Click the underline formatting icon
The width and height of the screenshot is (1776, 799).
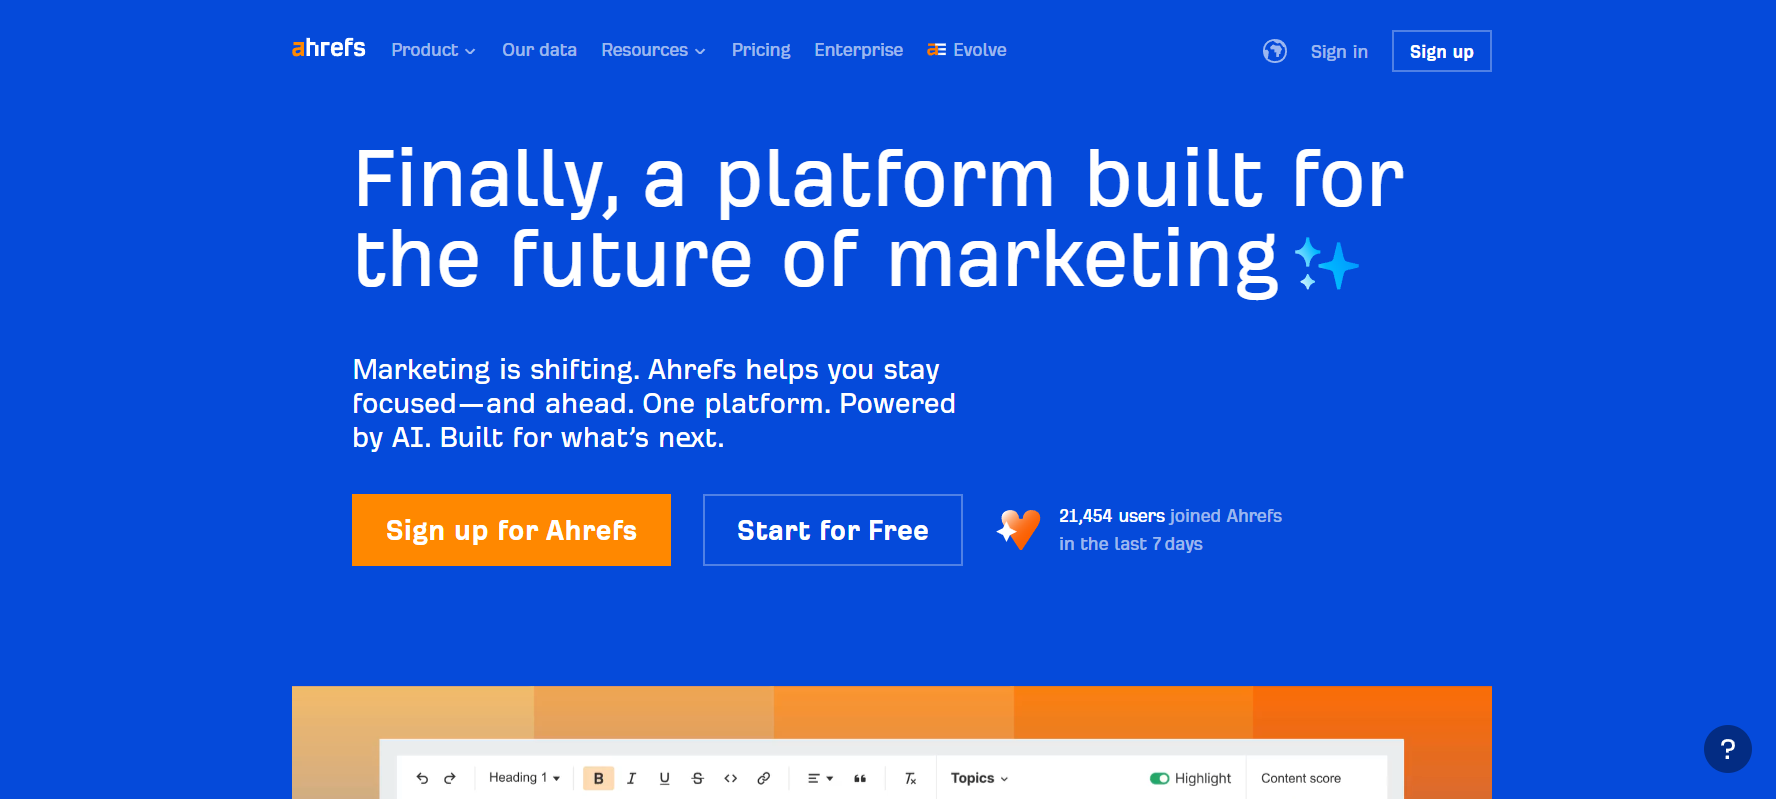pos(664,778)
